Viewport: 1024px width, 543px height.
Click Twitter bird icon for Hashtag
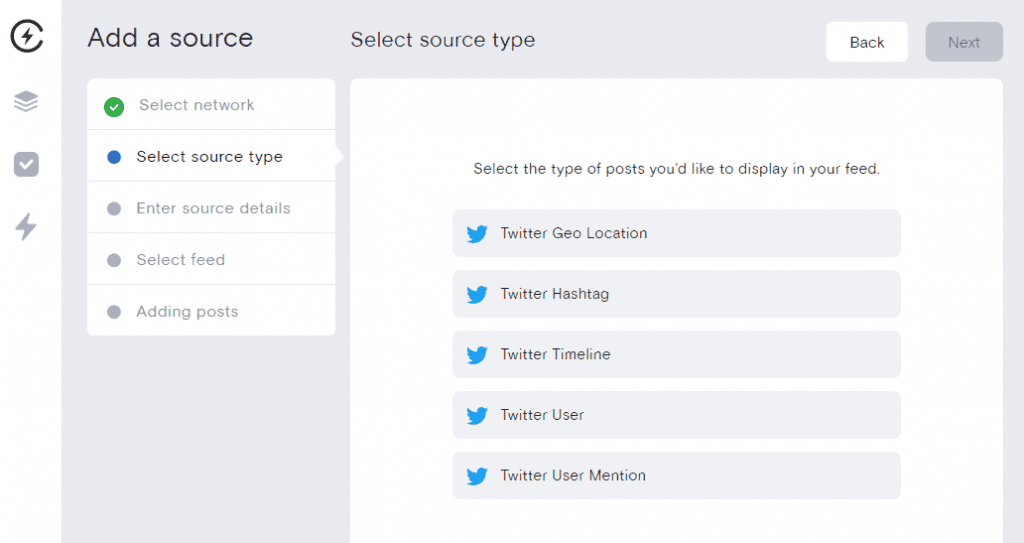477,295
